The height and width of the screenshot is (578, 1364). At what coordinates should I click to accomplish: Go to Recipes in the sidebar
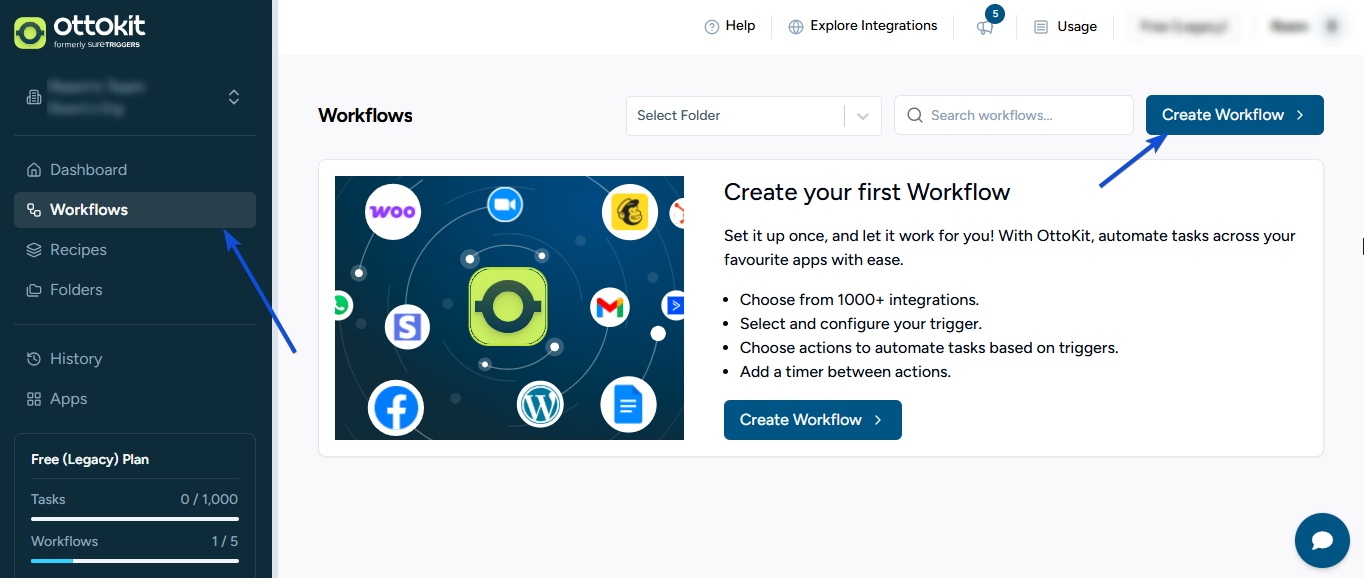coord(135,250)
